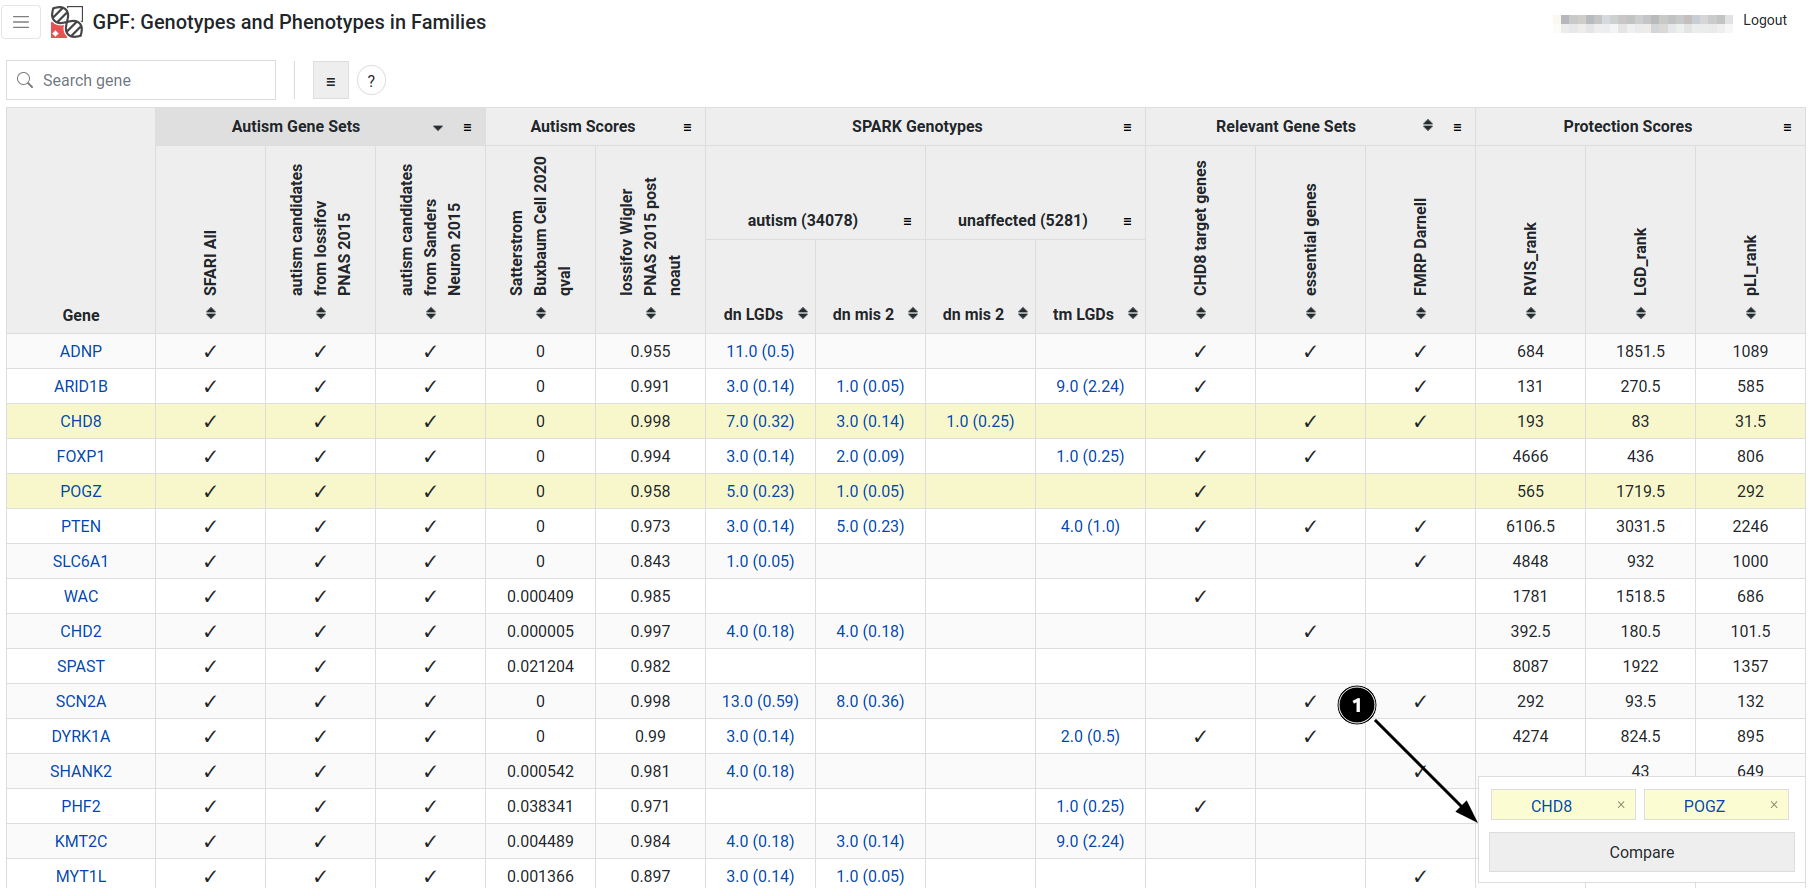This screenshot has height=888, width=1809.
Task: Sort by RVIS_rank column
Action: (x=1531, y=313)
